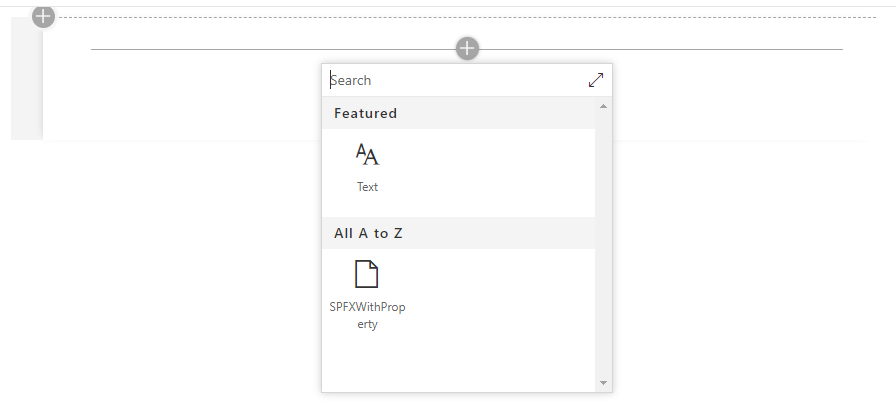The width and height of the screenshot is (896, 416).
Task: Click the dashed section divider line
Action: click(x=466, y=17)
